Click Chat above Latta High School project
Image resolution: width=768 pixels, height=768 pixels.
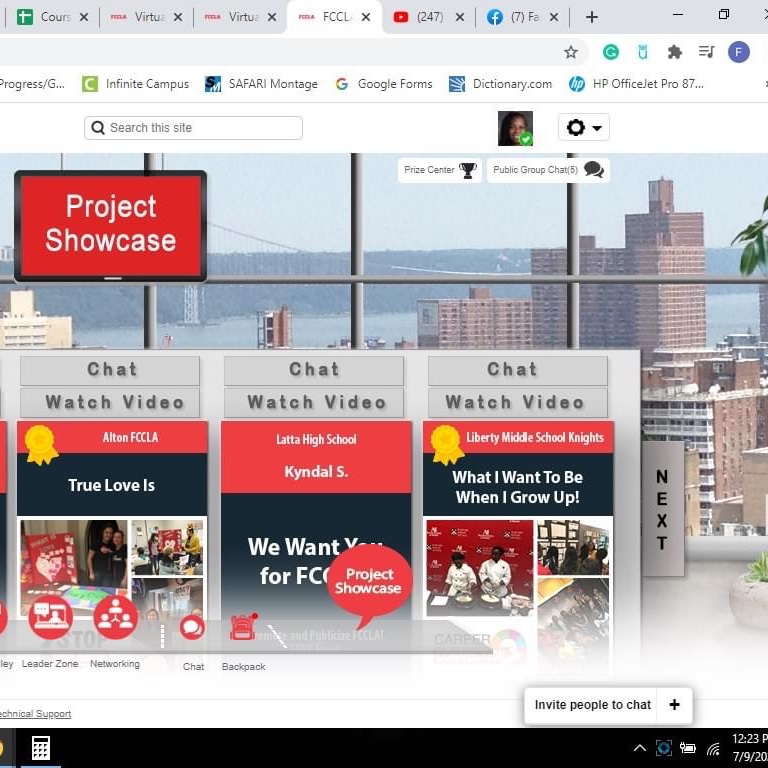(314, 370)
